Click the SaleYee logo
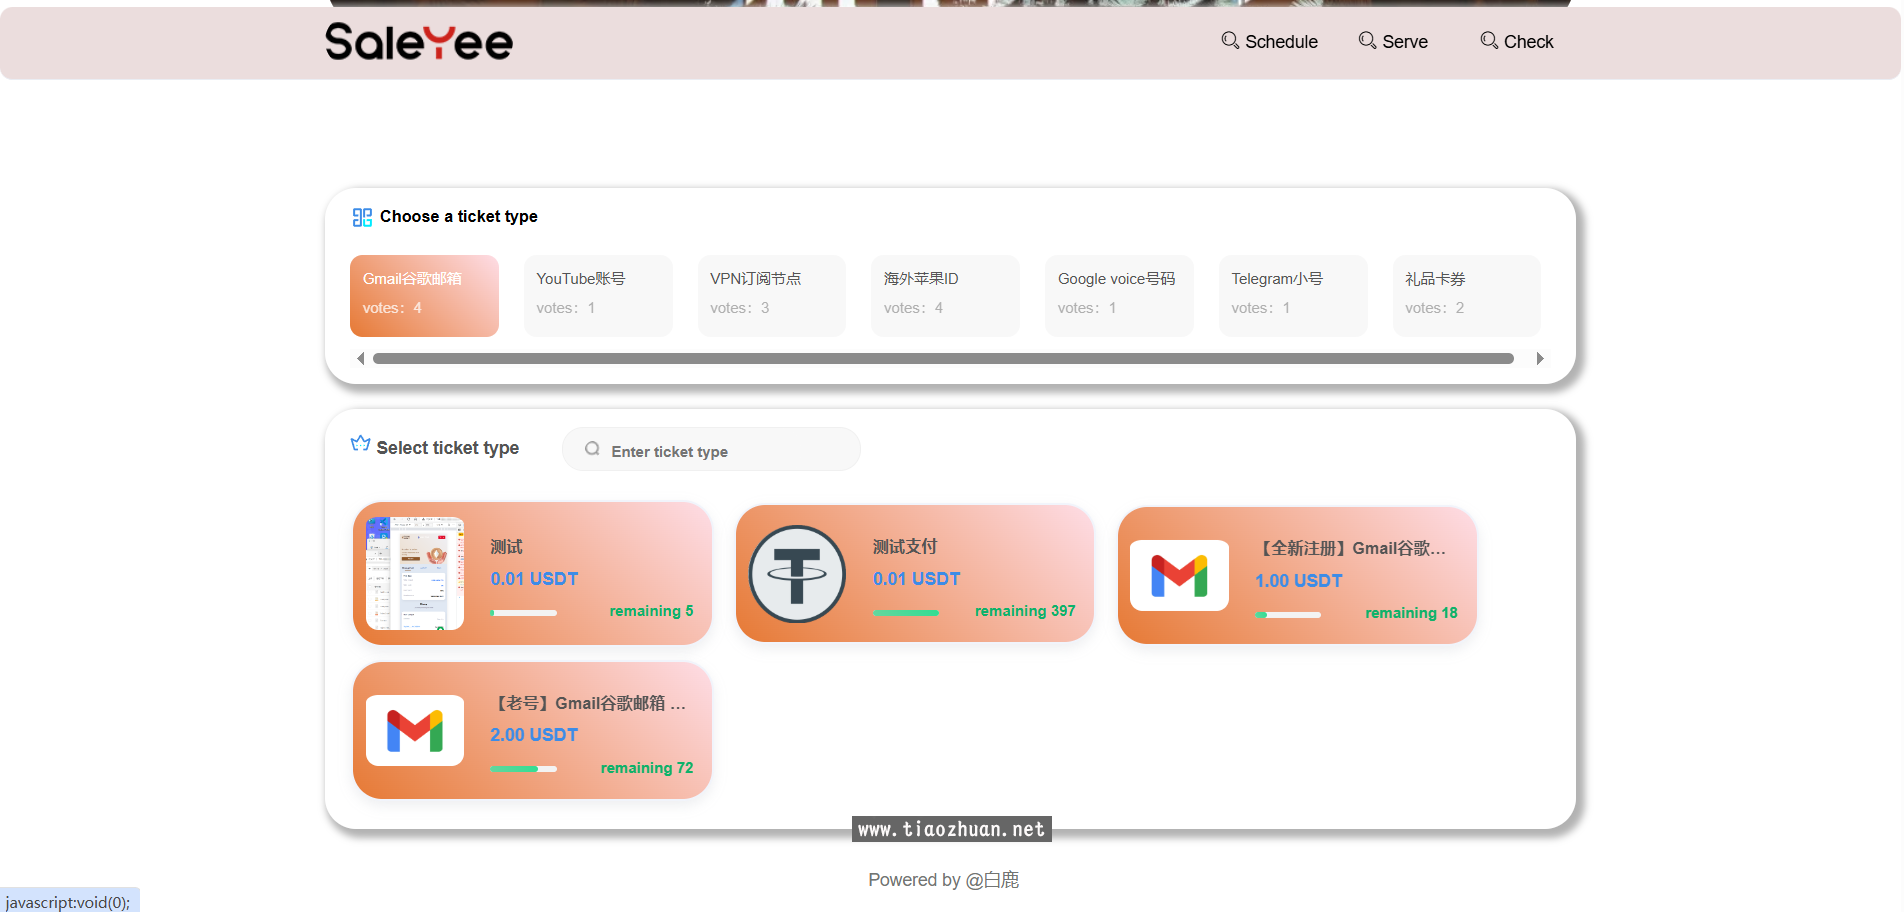Viewport: 1904px width, 912px height. tap(418, 42)
